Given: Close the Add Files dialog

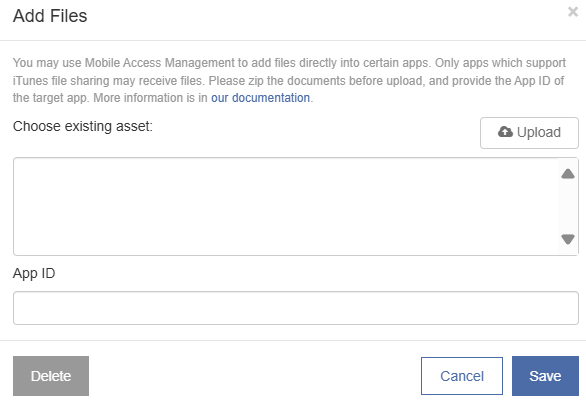Looking at the screenshot, I should (573, 12).
